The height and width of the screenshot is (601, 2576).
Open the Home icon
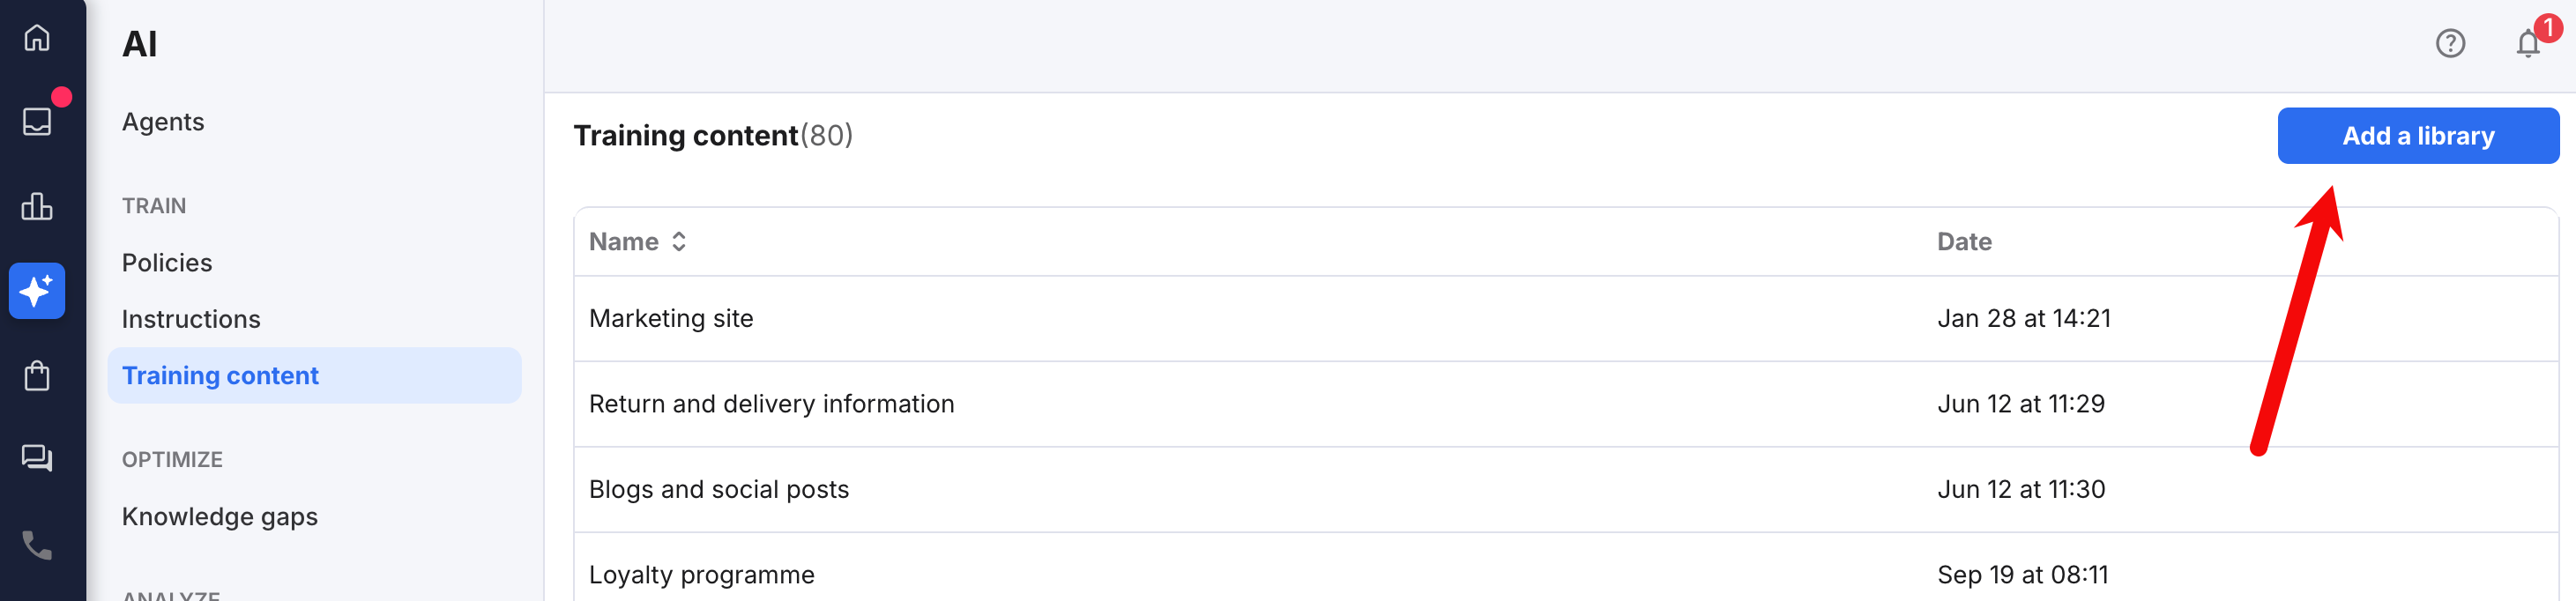[36, 38]
